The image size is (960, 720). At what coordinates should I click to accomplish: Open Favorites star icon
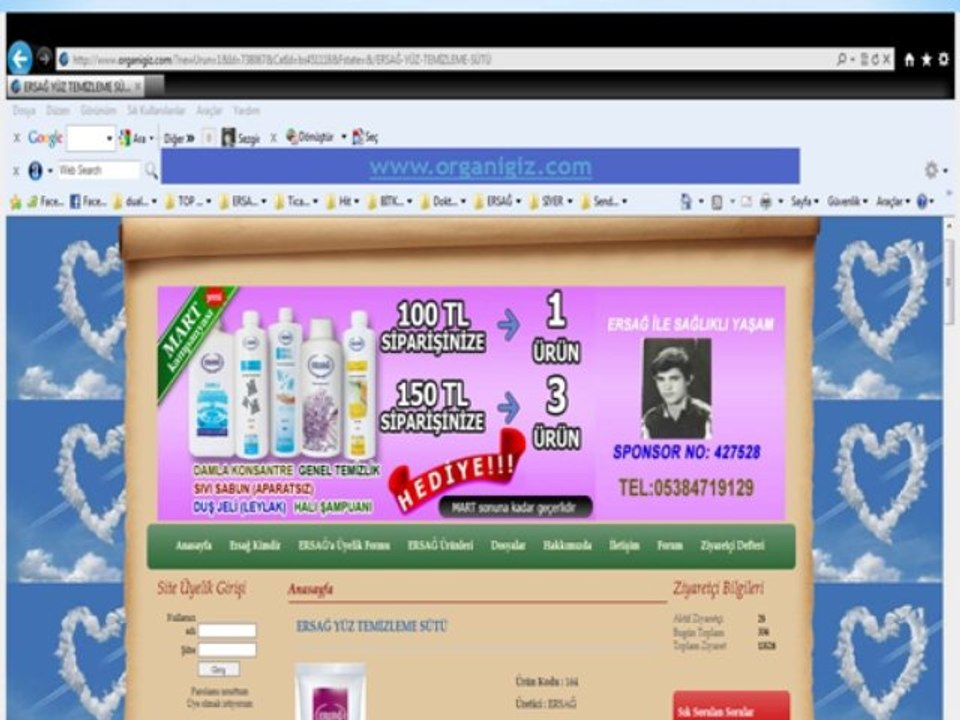(926, 59)
